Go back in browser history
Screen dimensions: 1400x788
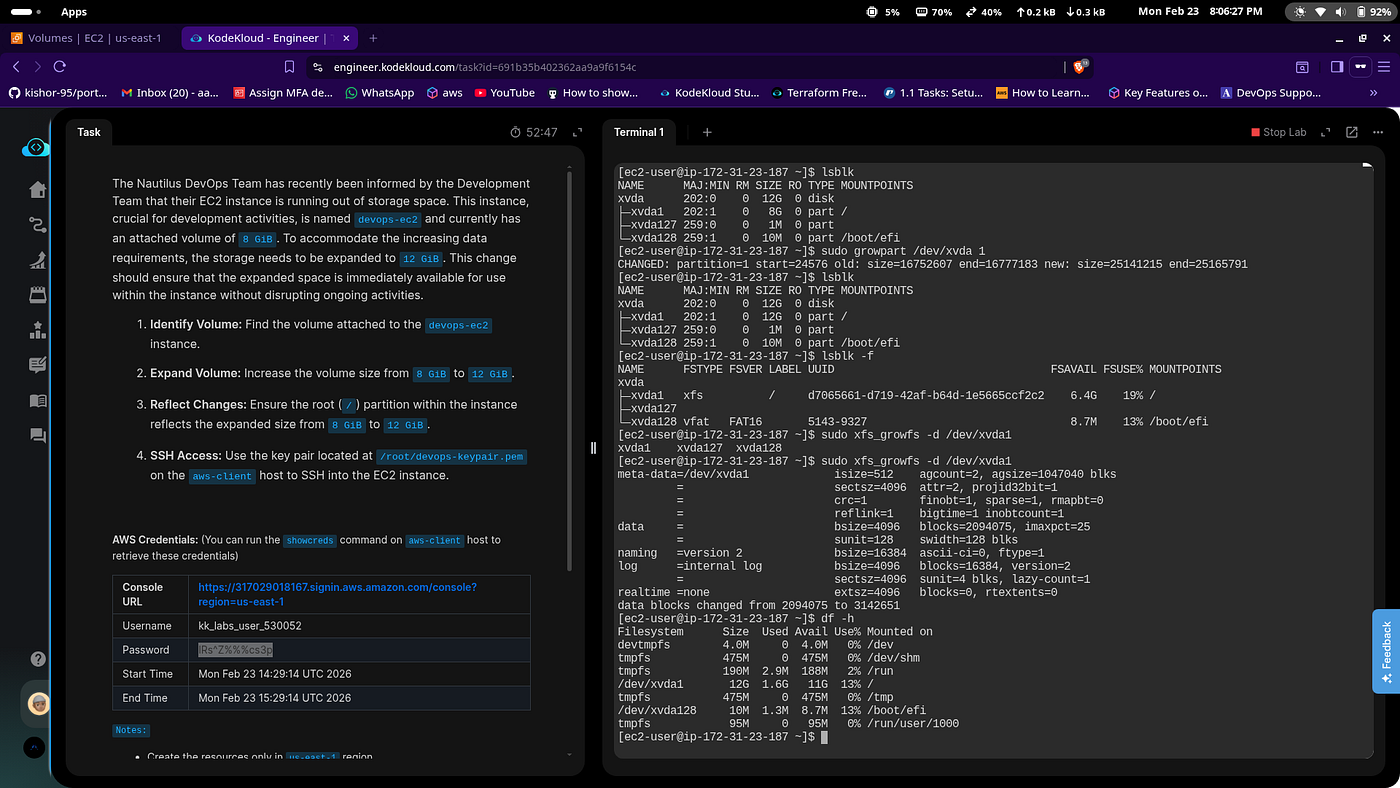pyautogui.click(x=16, y=67)
